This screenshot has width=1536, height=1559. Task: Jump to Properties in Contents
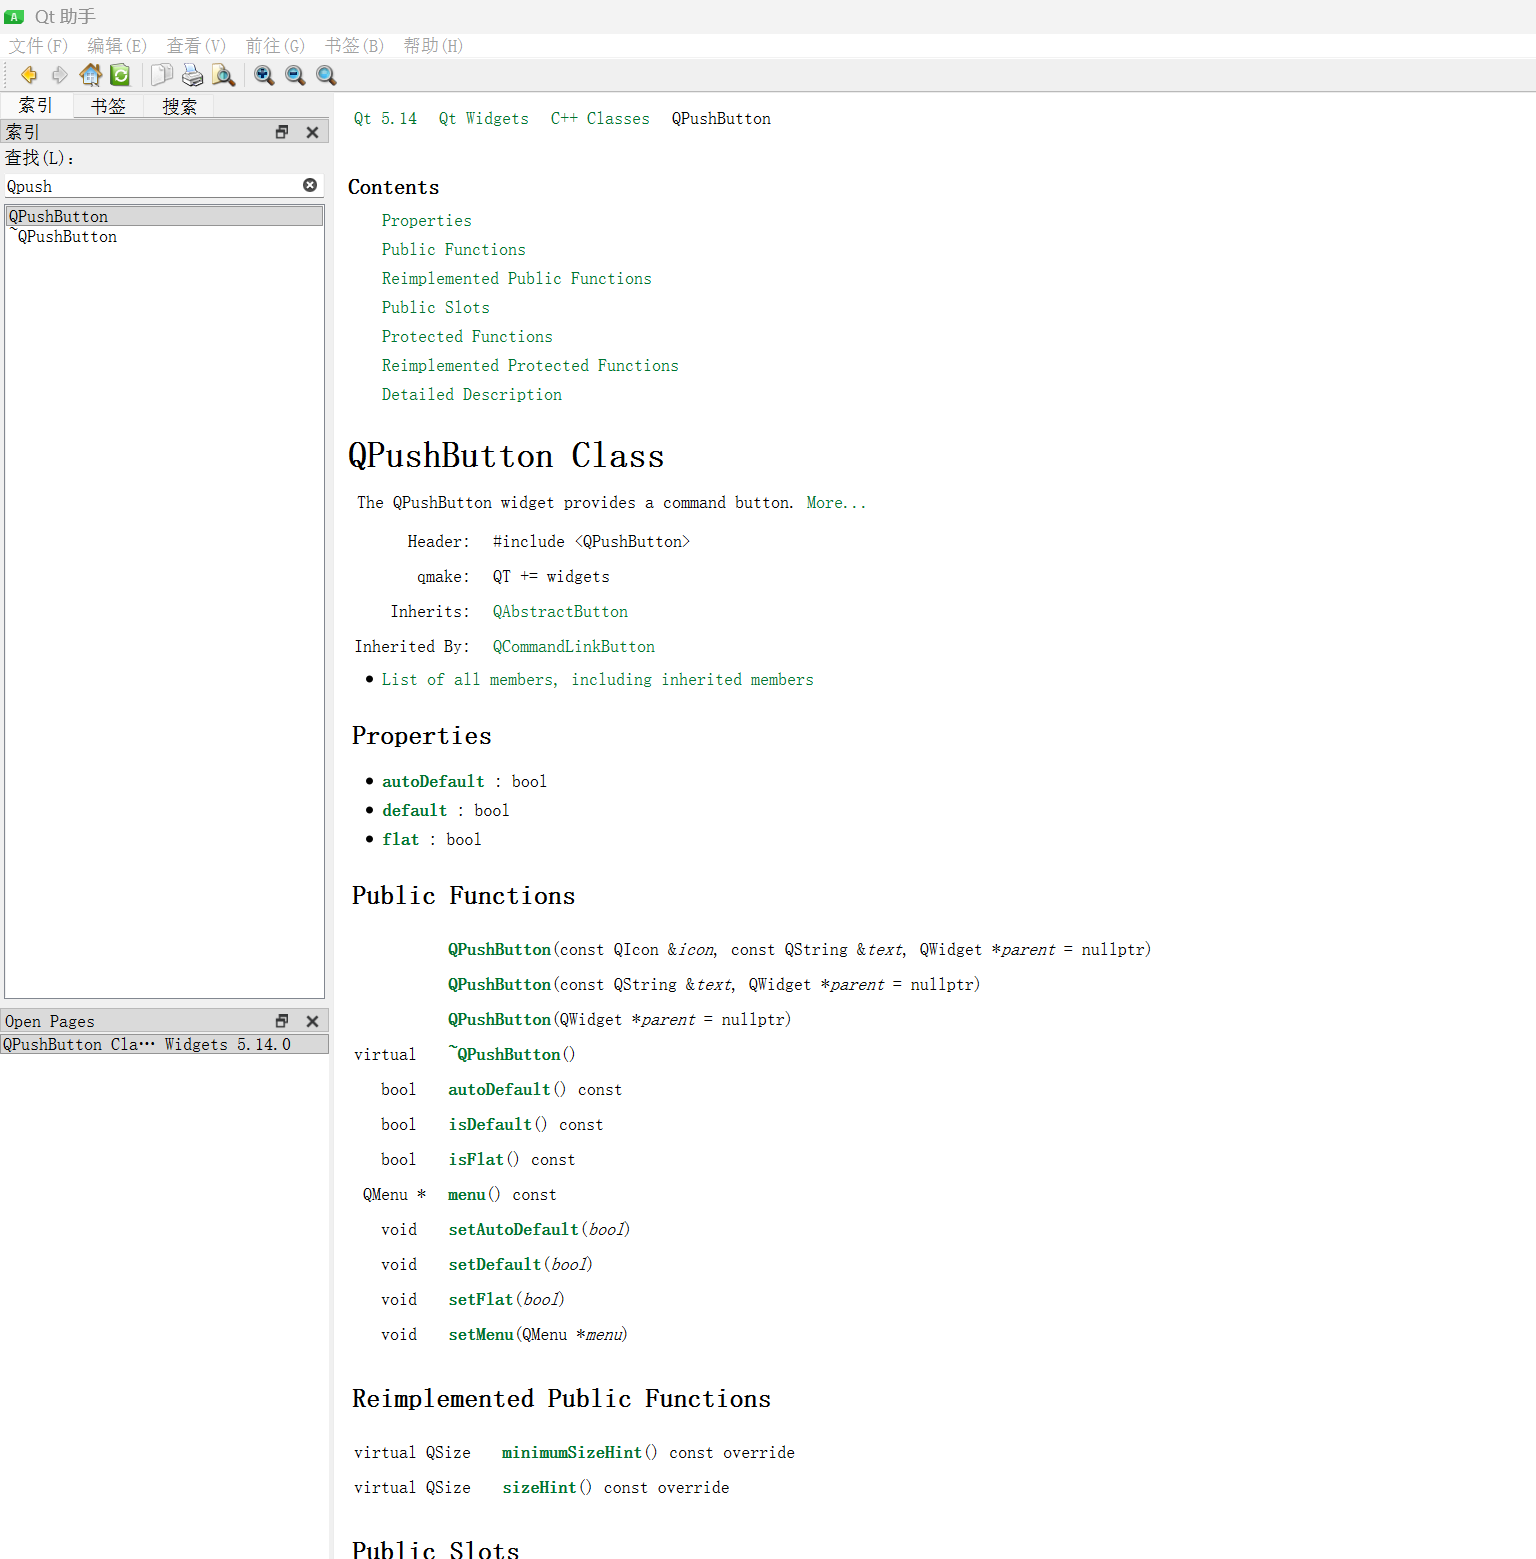426,221
